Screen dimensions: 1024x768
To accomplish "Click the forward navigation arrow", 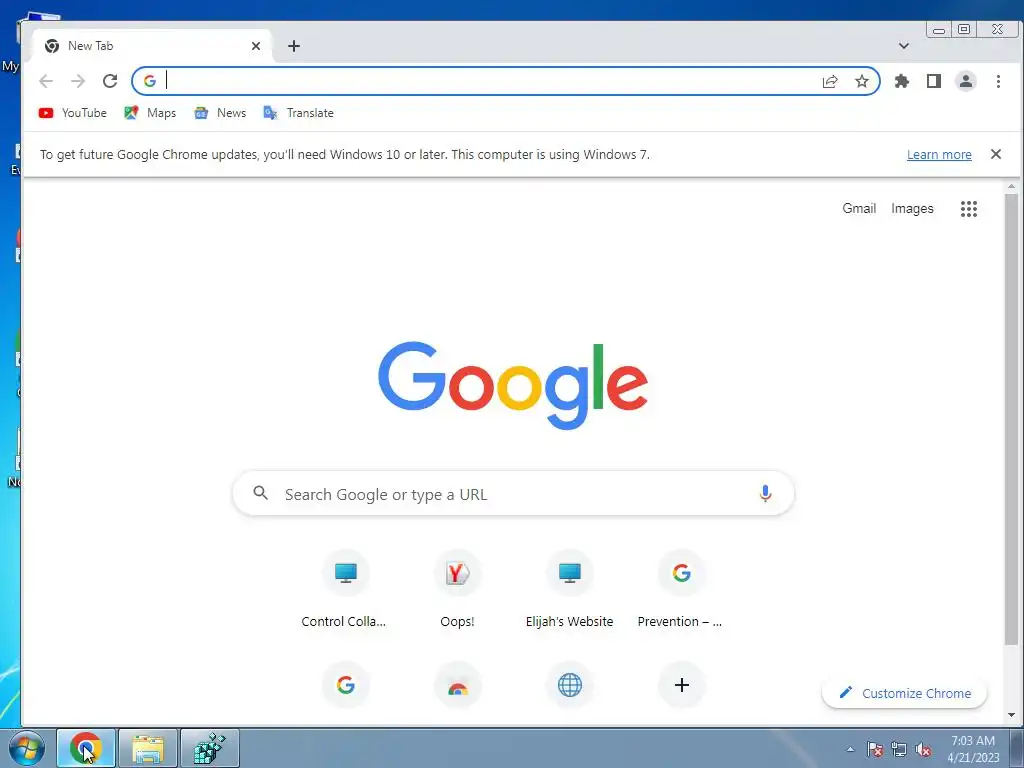I will pos(78,81).
